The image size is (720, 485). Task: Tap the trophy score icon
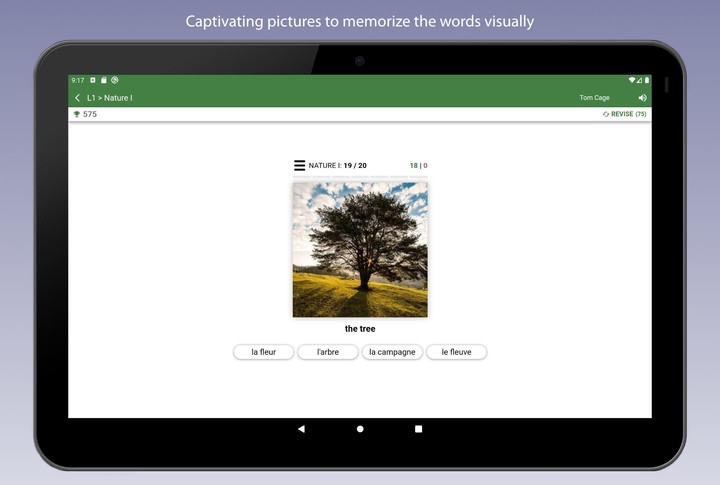pos(76,115)
